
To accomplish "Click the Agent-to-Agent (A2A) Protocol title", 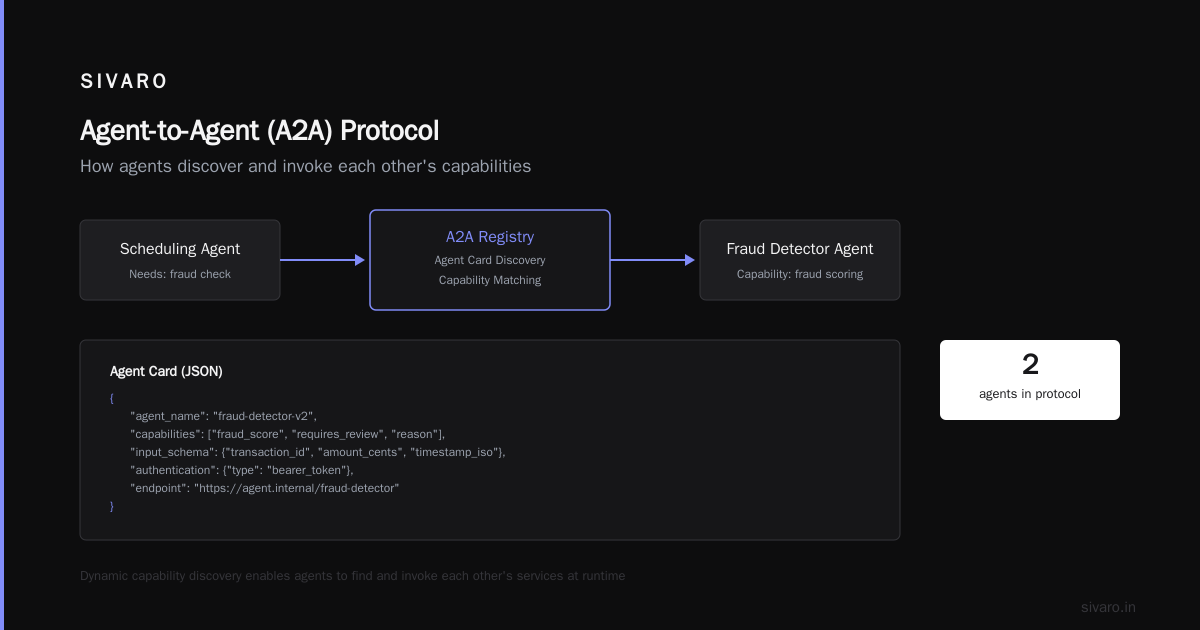I will [x=260, y=131].
